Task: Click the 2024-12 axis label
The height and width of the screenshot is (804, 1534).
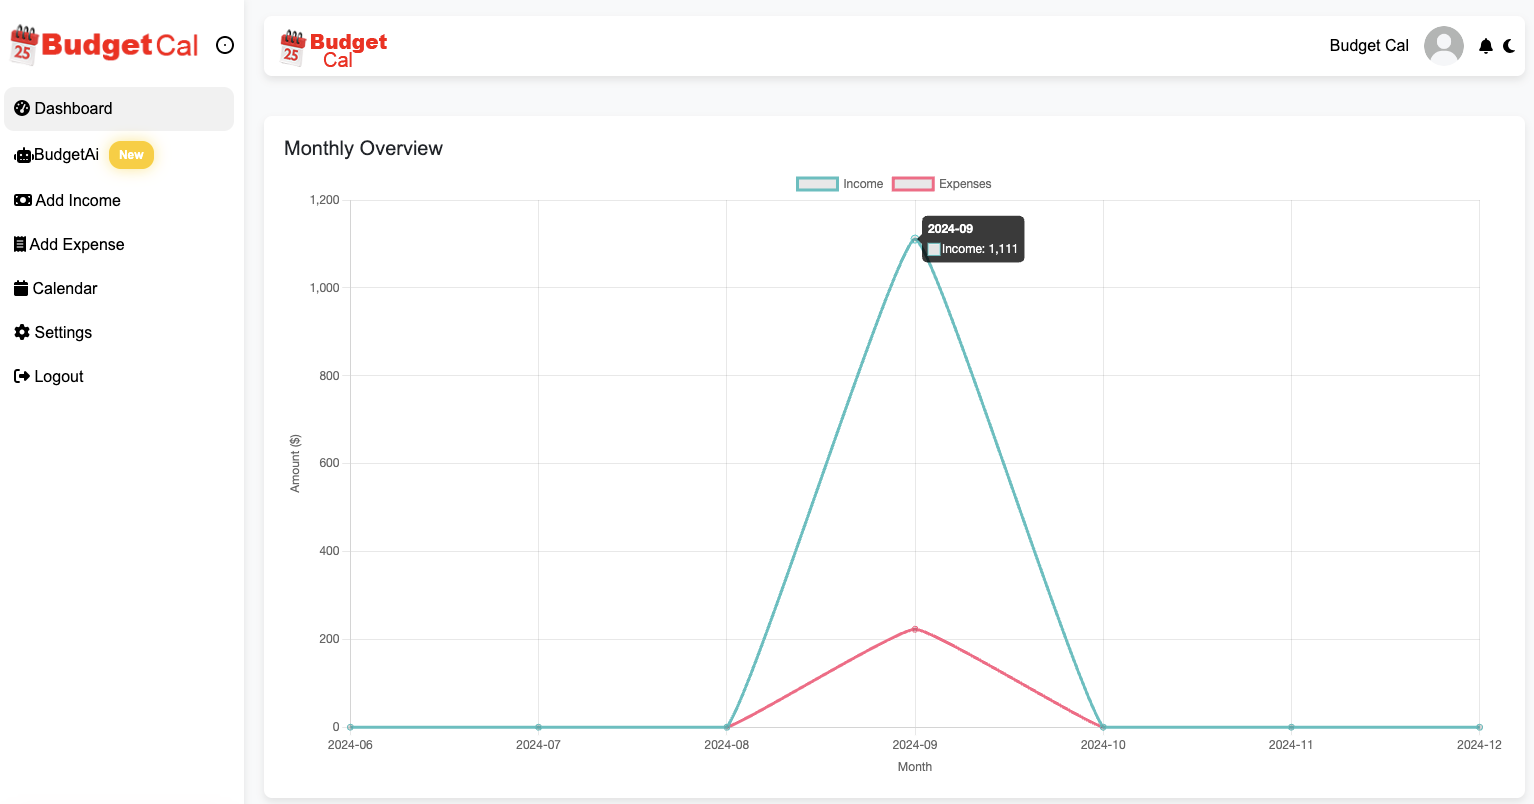Action: [1479, 745]
